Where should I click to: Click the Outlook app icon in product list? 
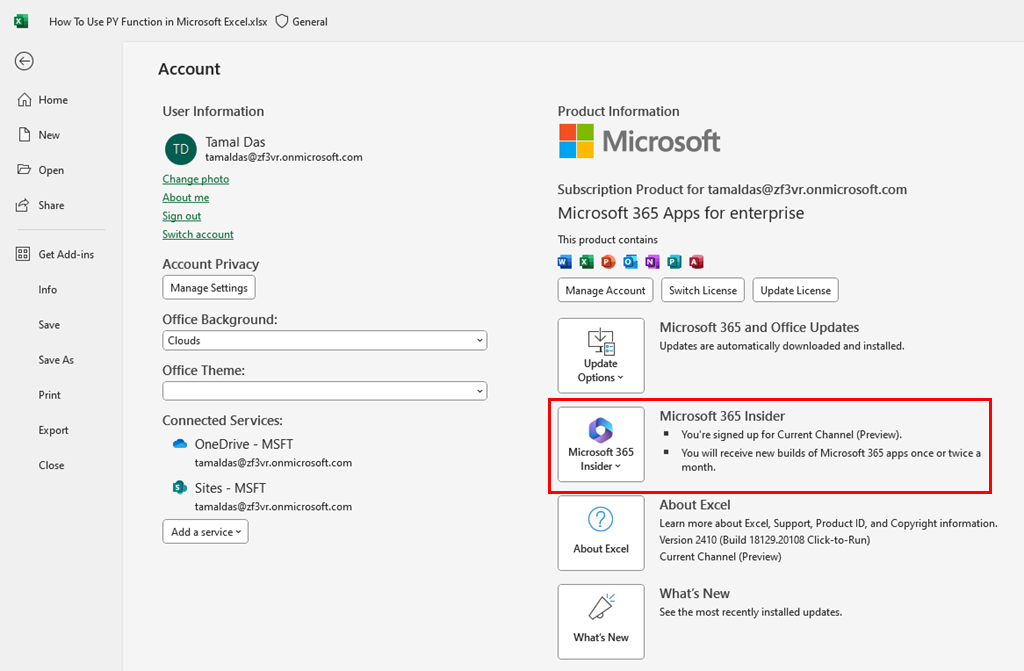pos(630,262)
